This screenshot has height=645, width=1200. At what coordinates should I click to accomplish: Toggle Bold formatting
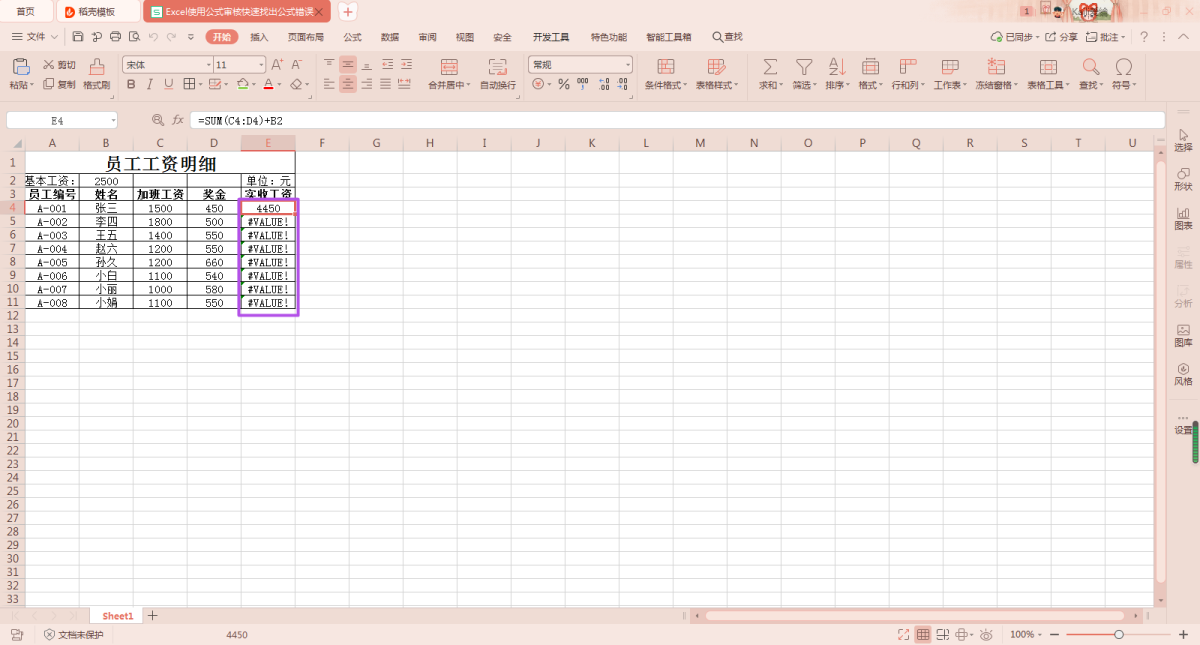(131, 85)
